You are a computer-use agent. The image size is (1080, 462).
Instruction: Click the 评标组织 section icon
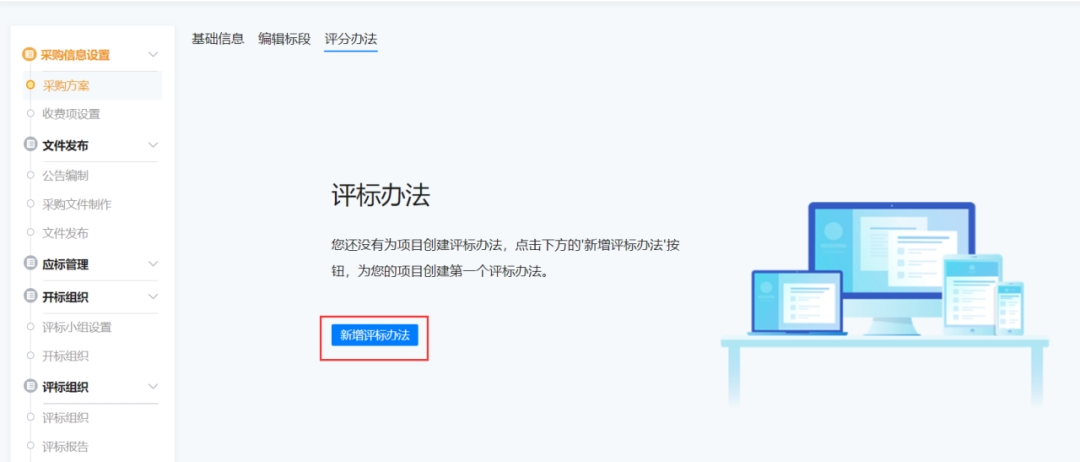coord(30,387)
